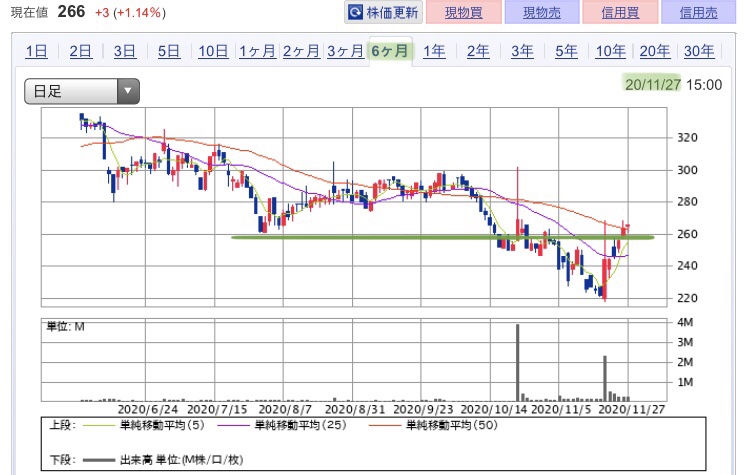Click the 単純移動平均(5) legend entry

pyautogui.click(x=162, y=425)
